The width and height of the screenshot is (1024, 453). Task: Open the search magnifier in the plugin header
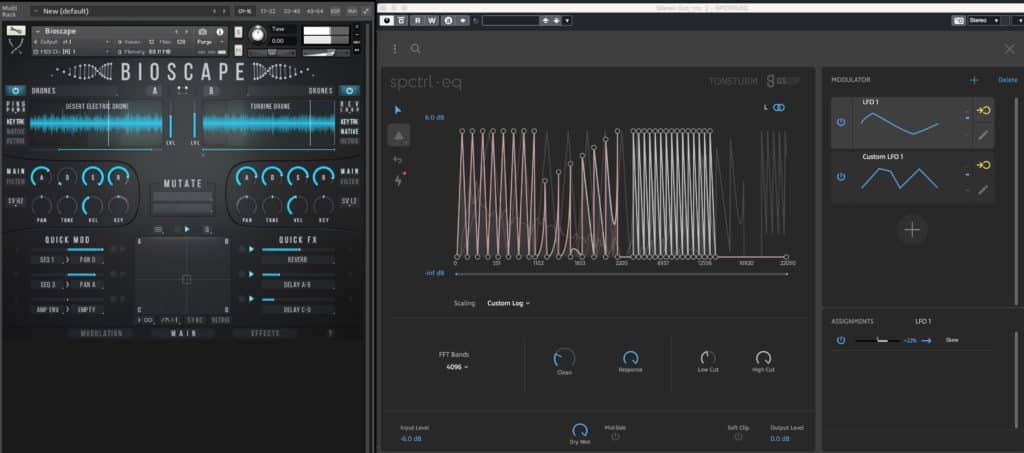415,49
